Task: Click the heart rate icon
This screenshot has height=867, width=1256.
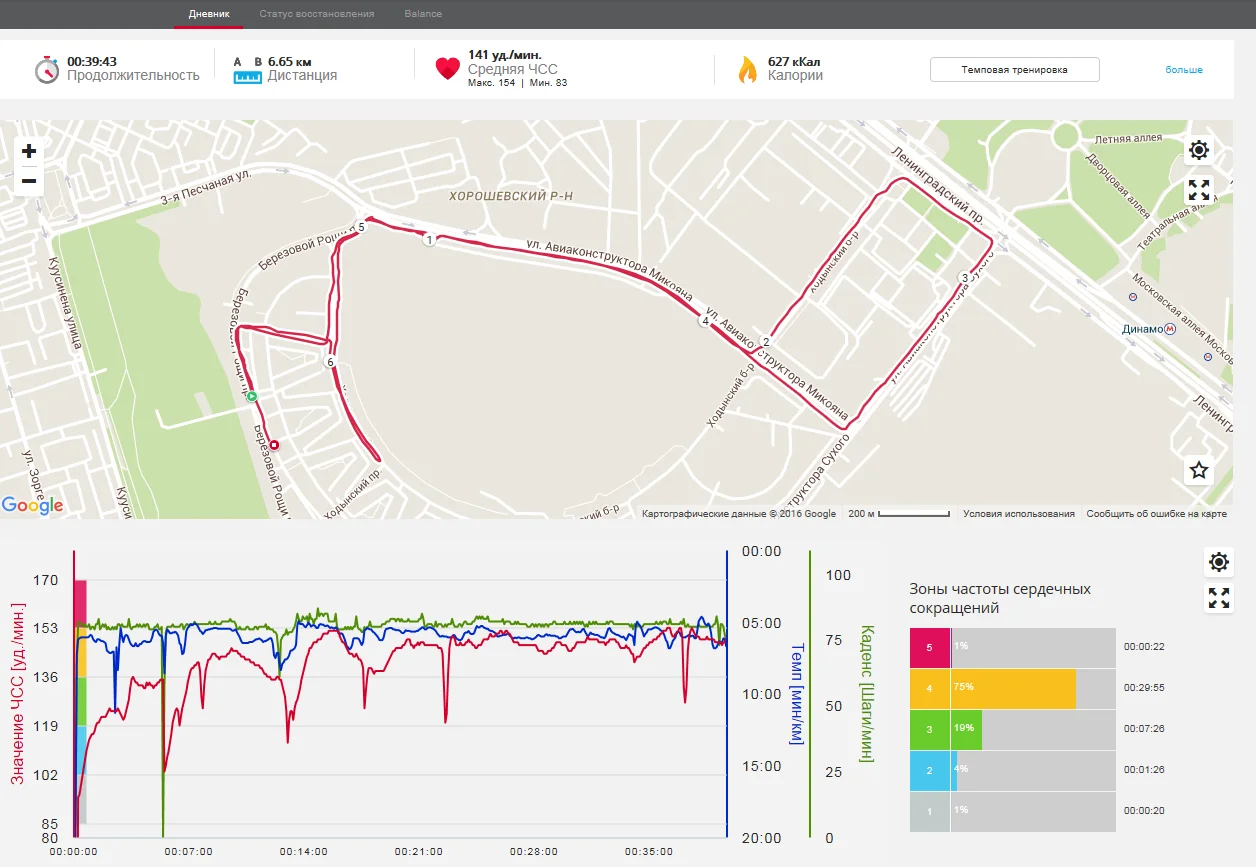Action: [x=447, y=69]
